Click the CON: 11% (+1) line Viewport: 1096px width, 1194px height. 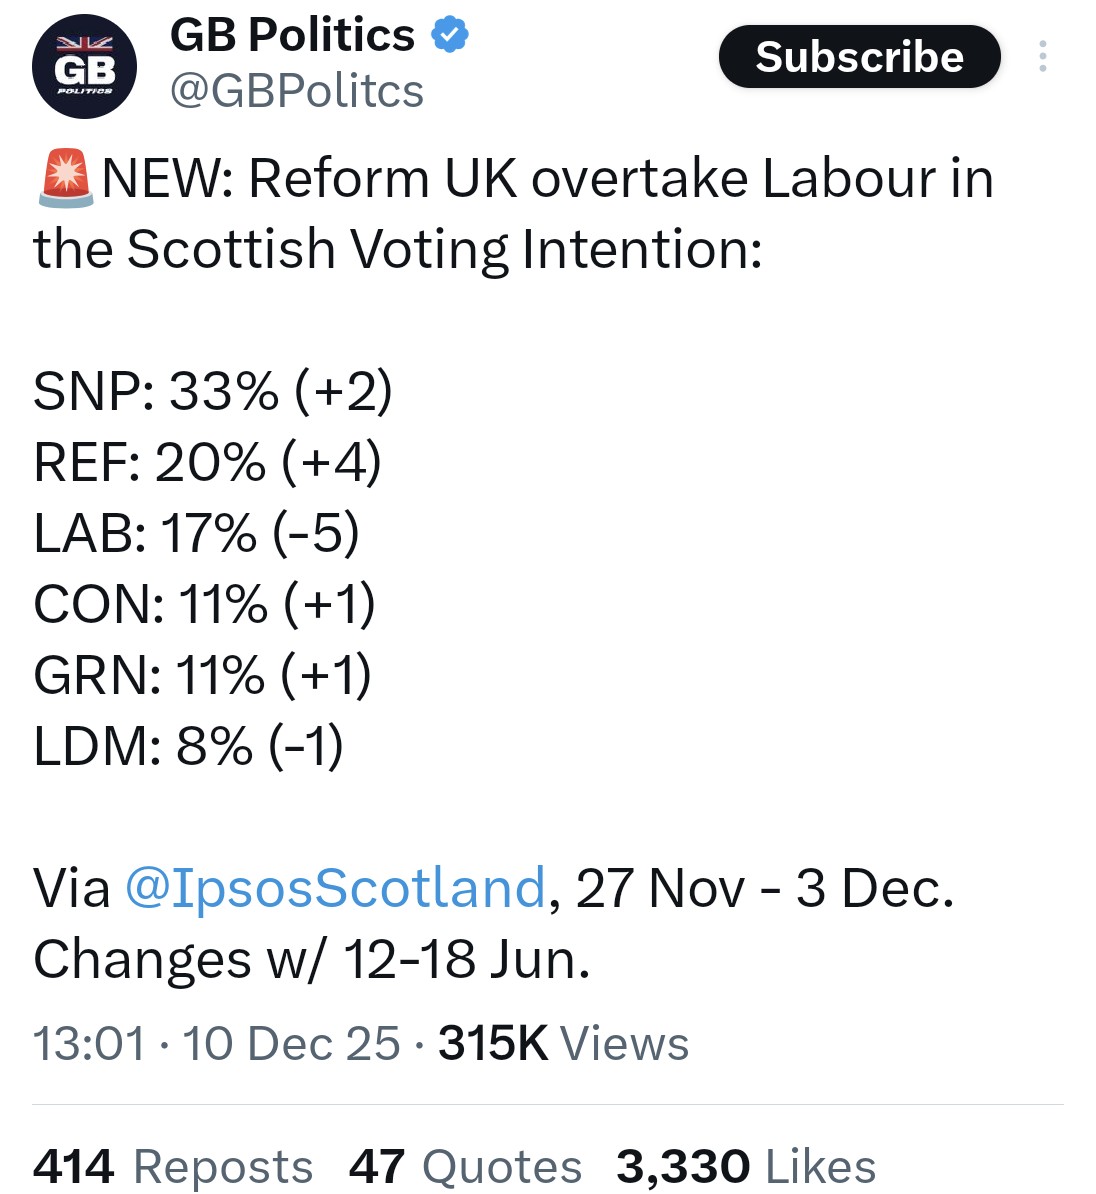(x=204, y=604)
